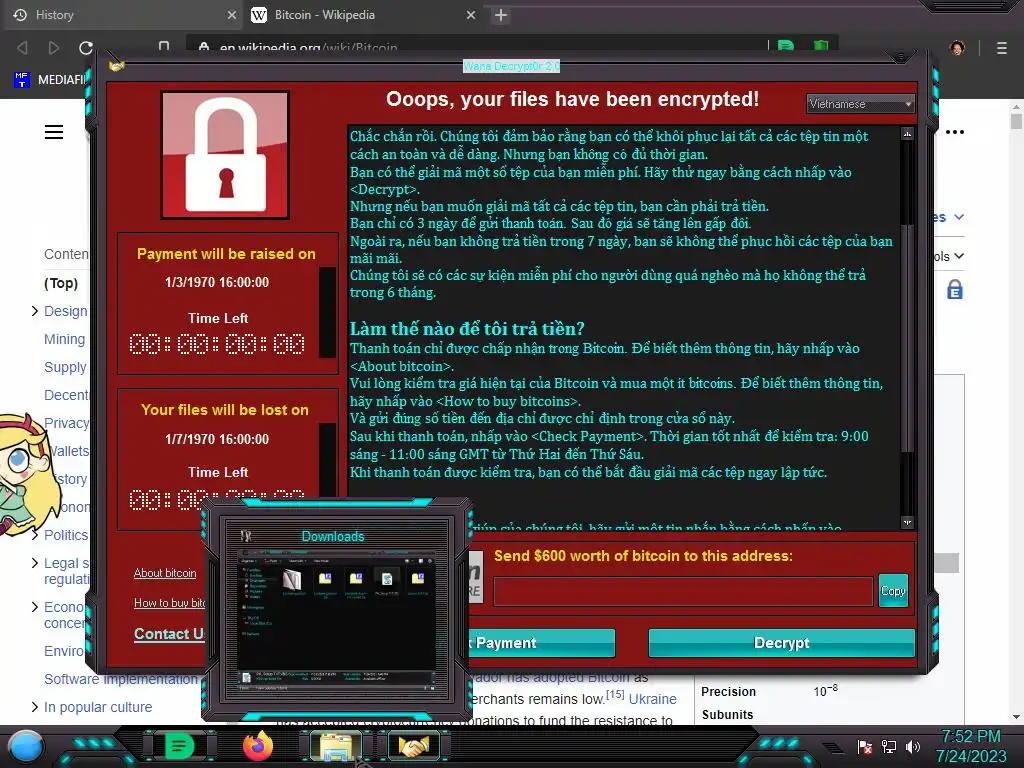Screen dimensions: 1024x768
Task: Expand the Legal status section in contents
Action: pyautogui.click(x=35, y=563)
